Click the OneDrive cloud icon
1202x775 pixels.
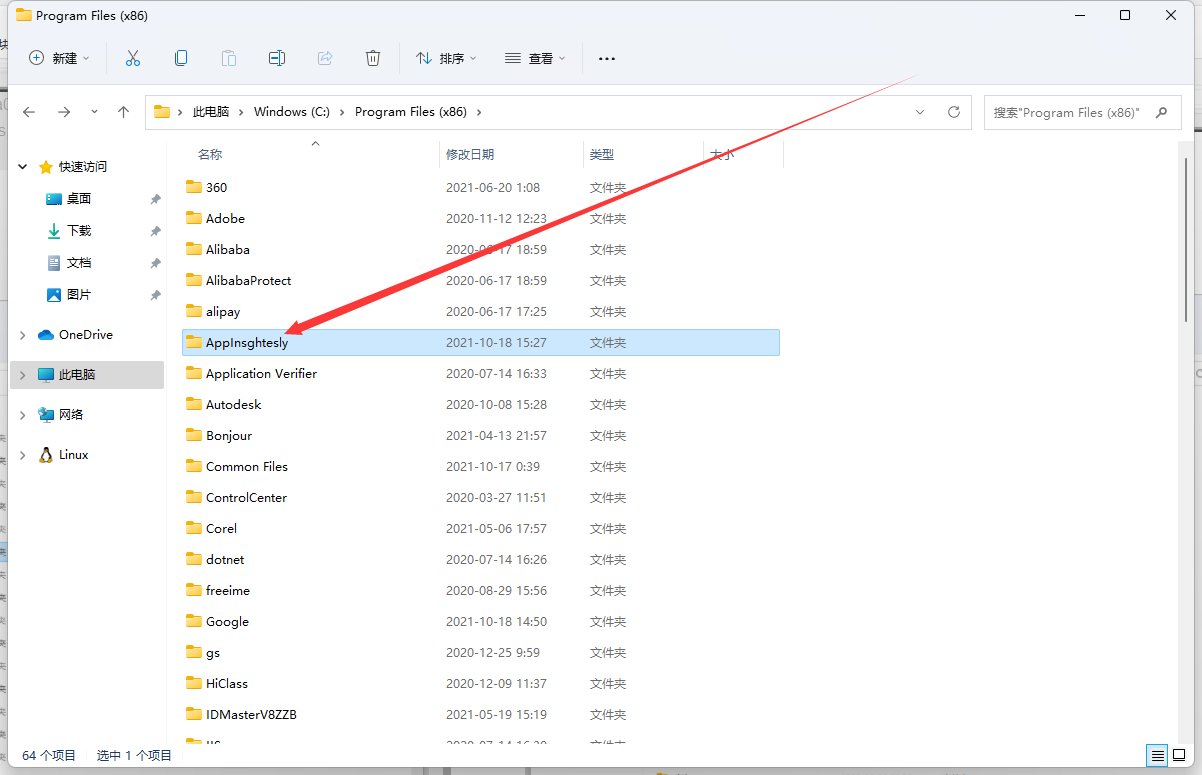[x=46, y=335]
